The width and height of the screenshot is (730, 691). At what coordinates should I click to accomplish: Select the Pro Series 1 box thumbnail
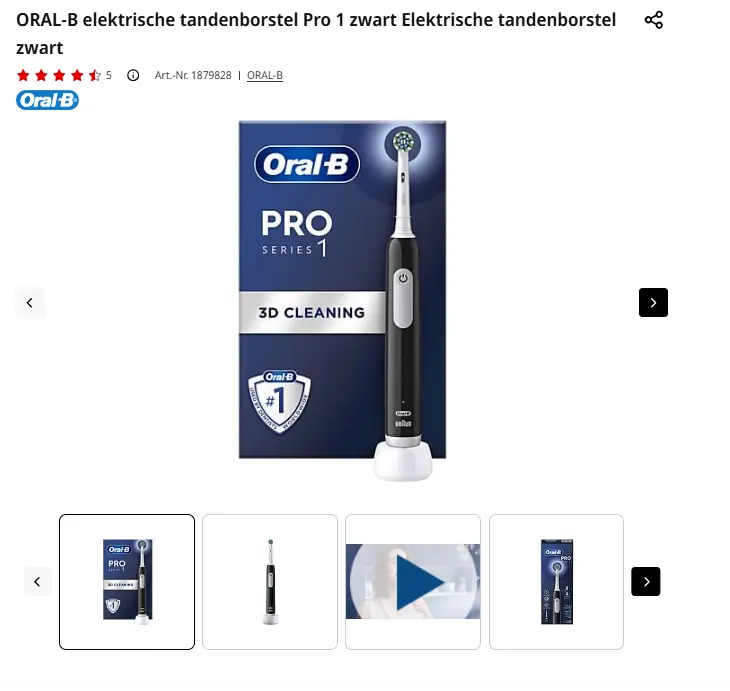127,582
